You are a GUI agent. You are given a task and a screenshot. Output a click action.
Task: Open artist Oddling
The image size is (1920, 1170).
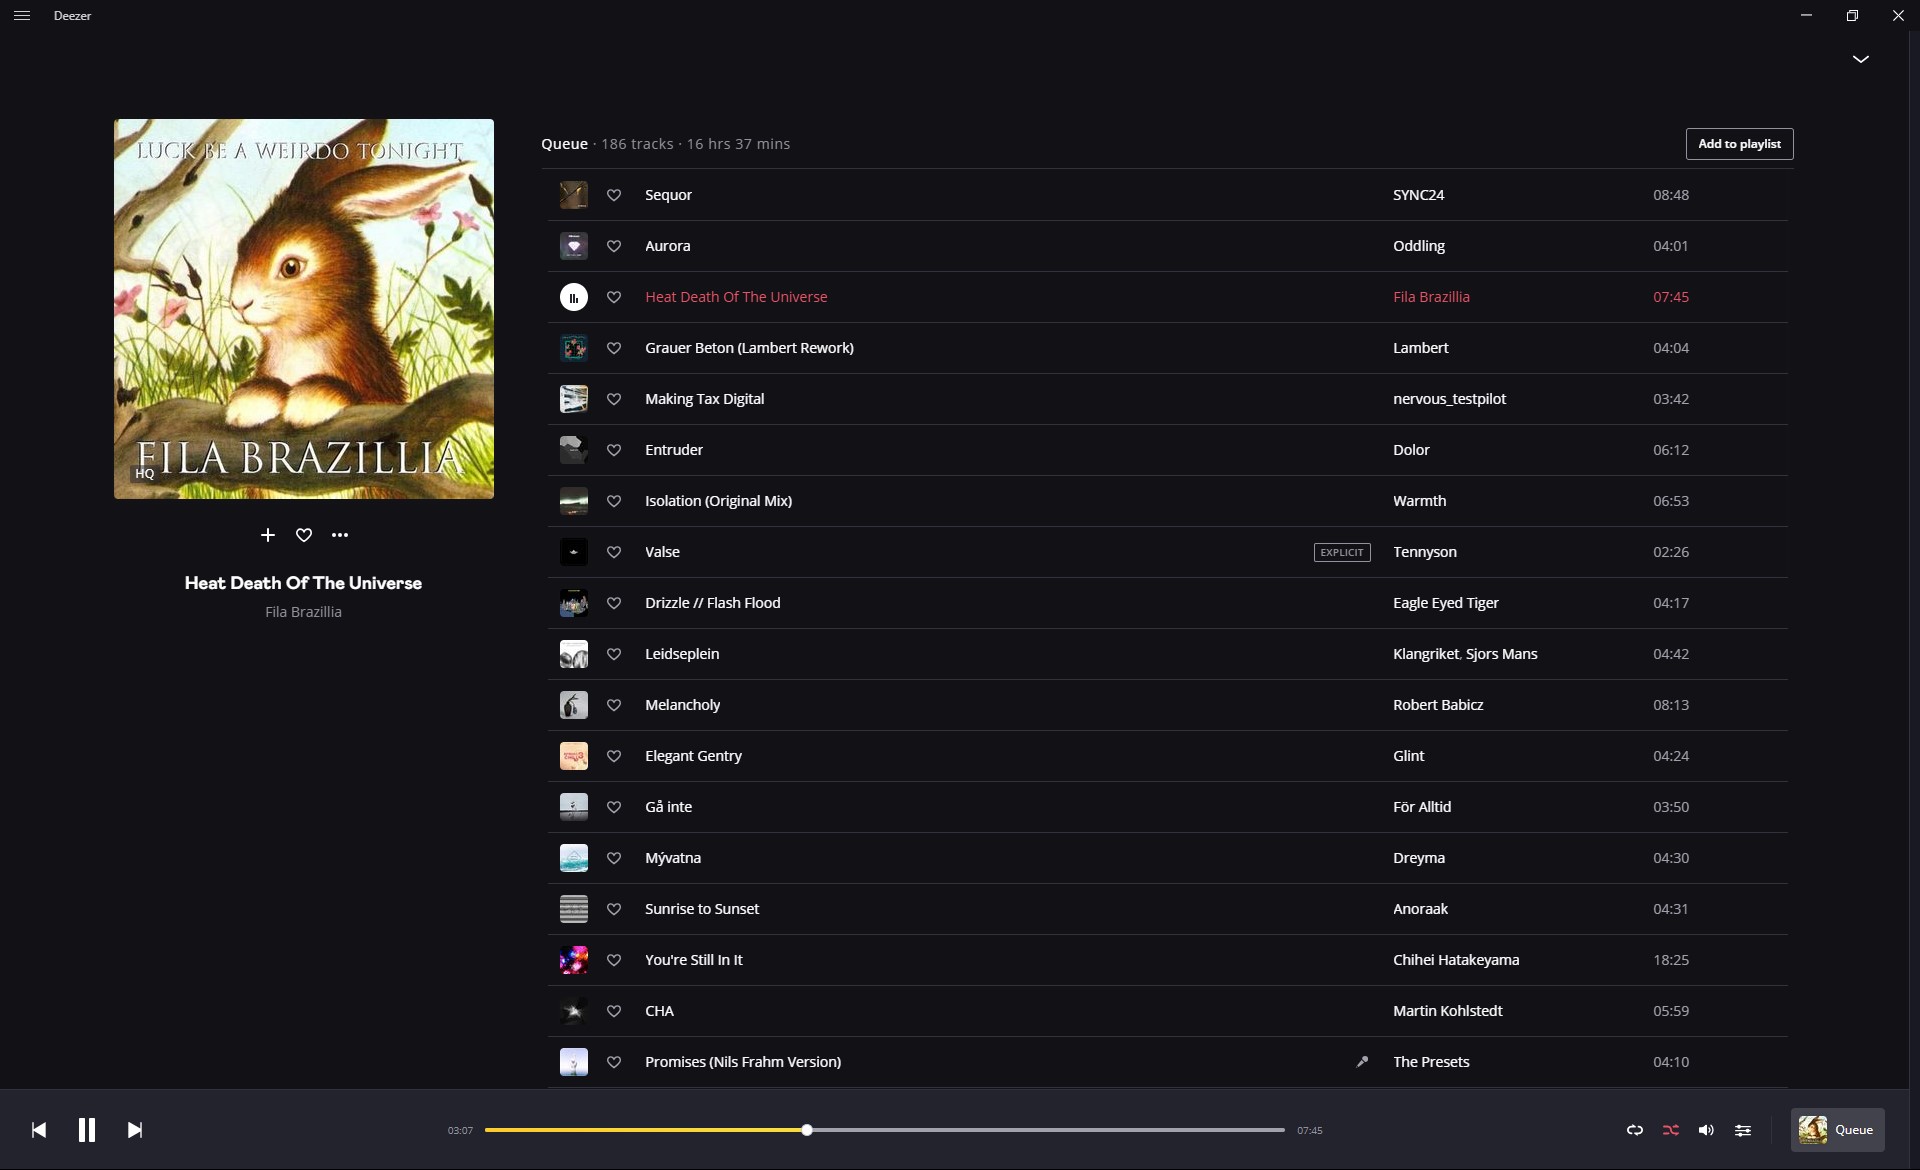(x=1419, y=246)
